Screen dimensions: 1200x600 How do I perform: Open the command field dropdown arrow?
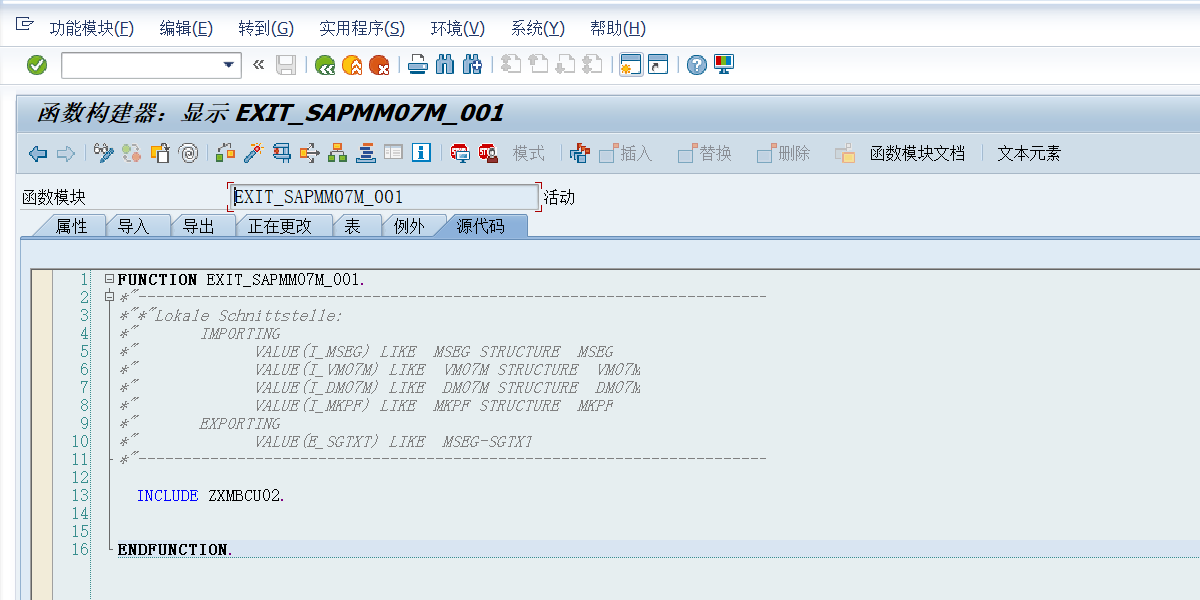pyautogui.click(x=228, y=65)
